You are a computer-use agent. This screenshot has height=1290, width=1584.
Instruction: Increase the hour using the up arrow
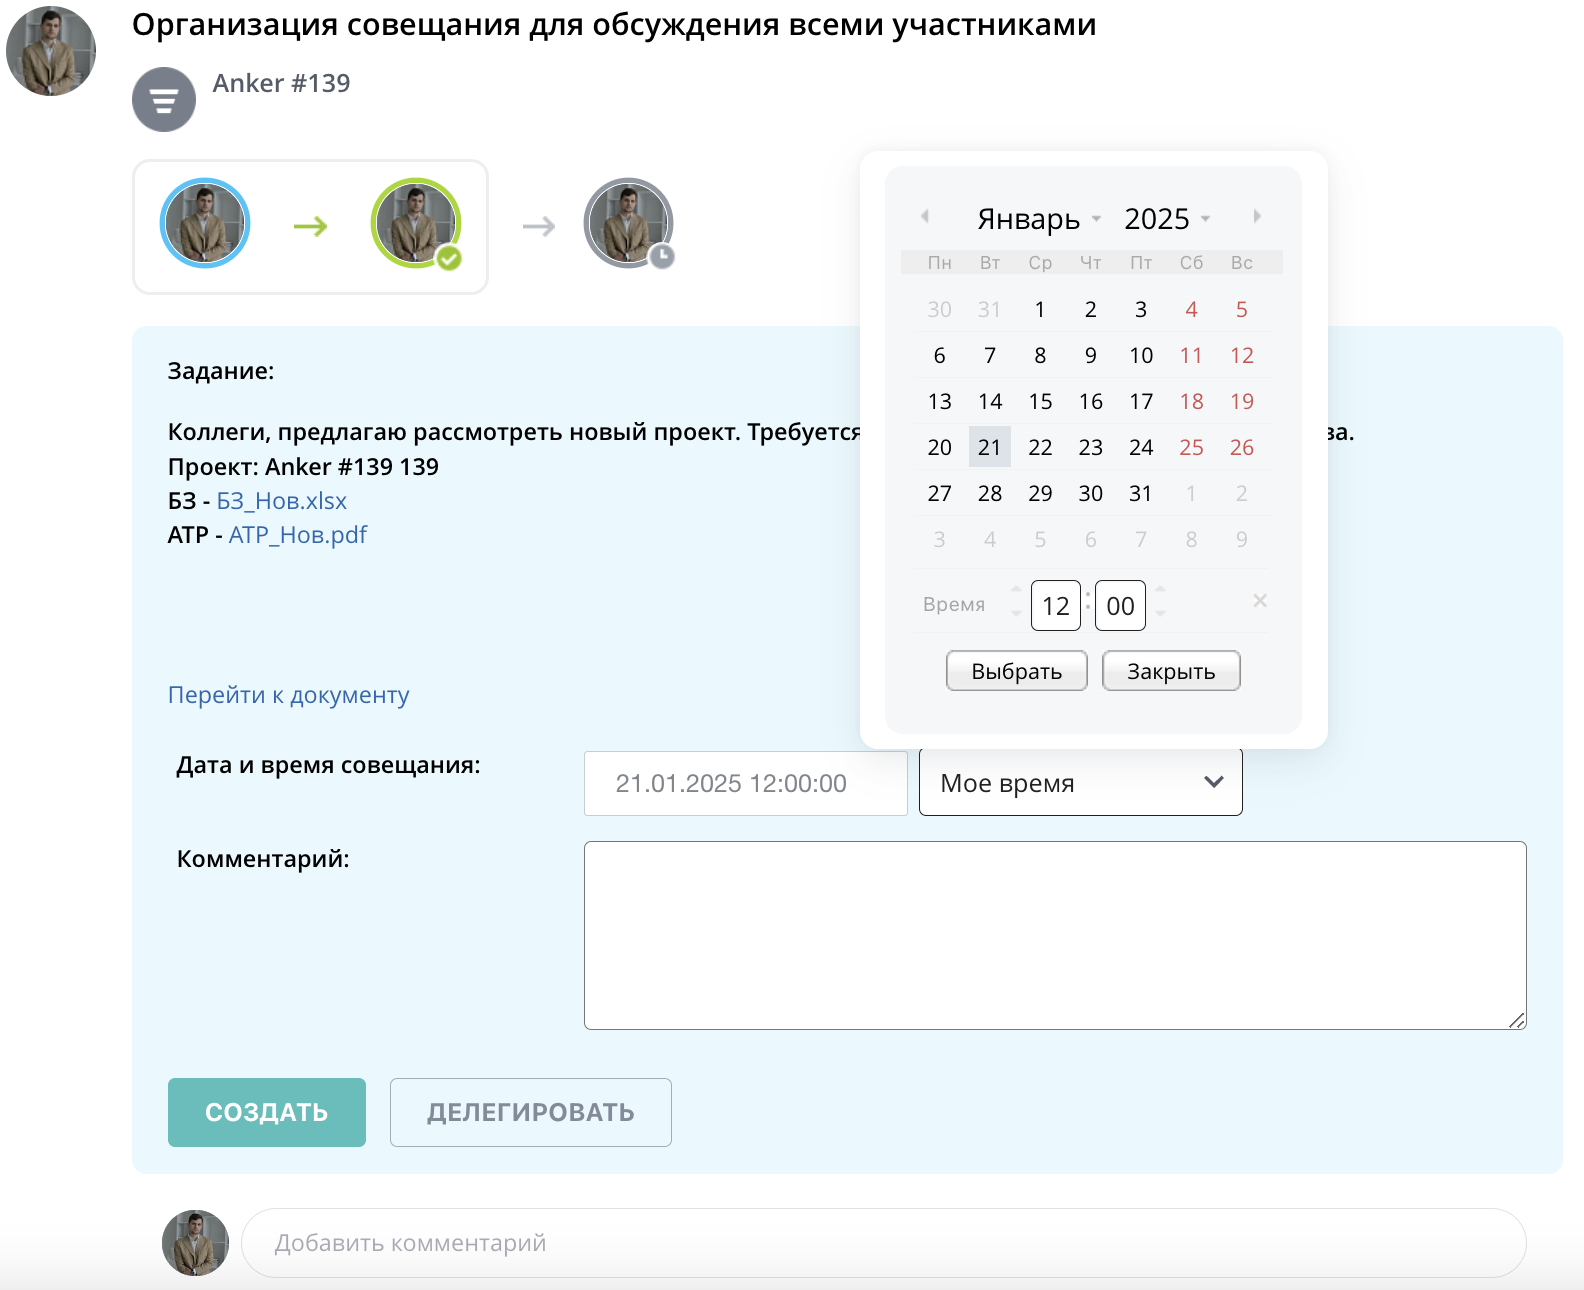[x=1016, y=589]
